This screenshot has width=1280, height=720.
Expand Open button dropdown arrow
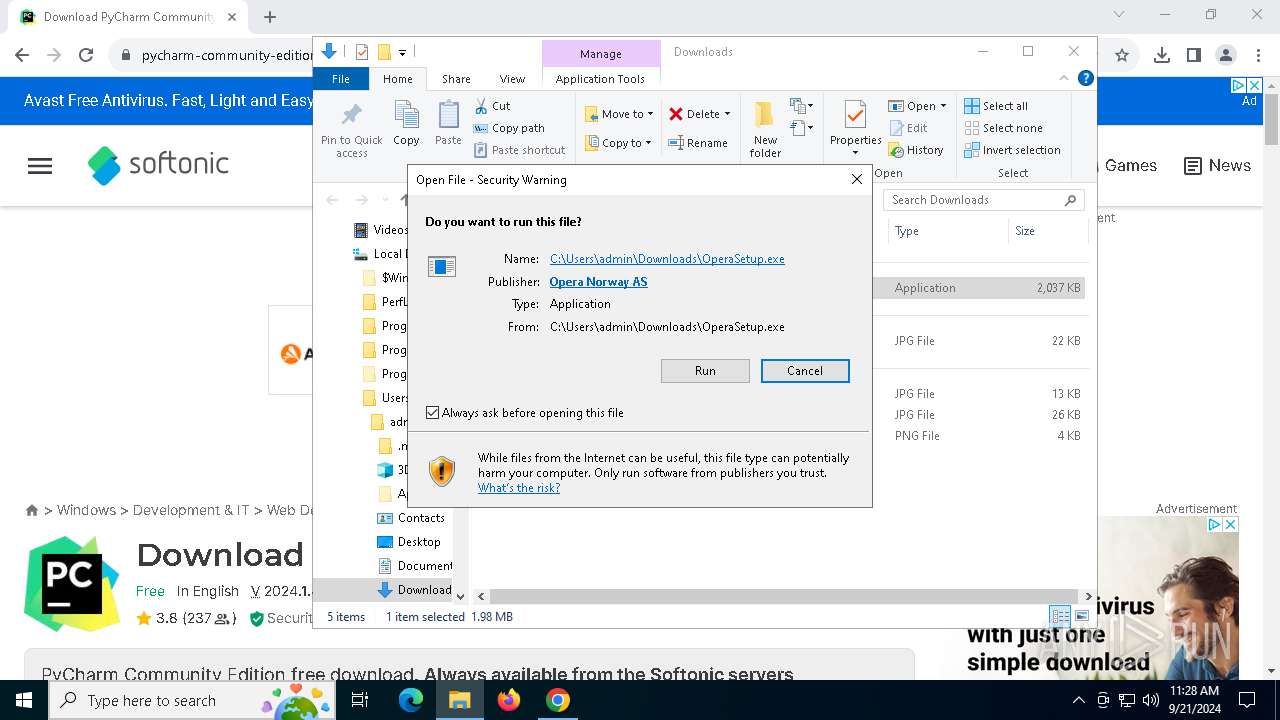pyautogui.click(x=943, y=106)
